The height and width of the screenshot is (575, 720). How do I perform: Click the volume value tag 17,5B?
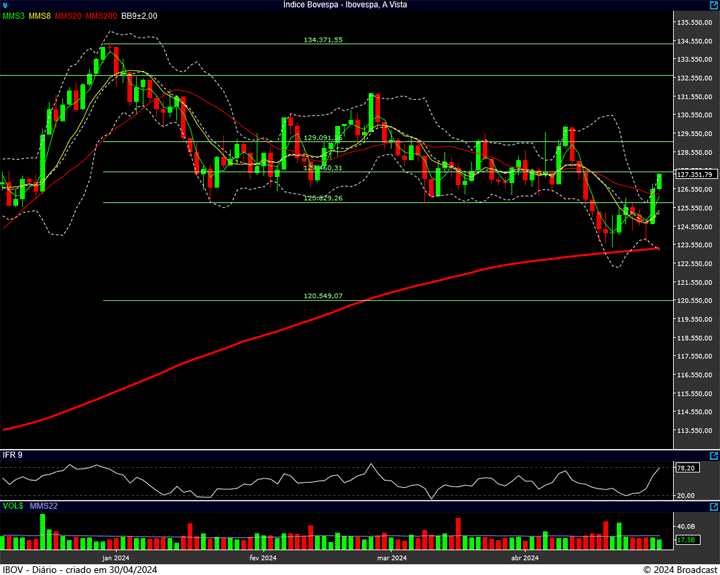coord(686,540)
